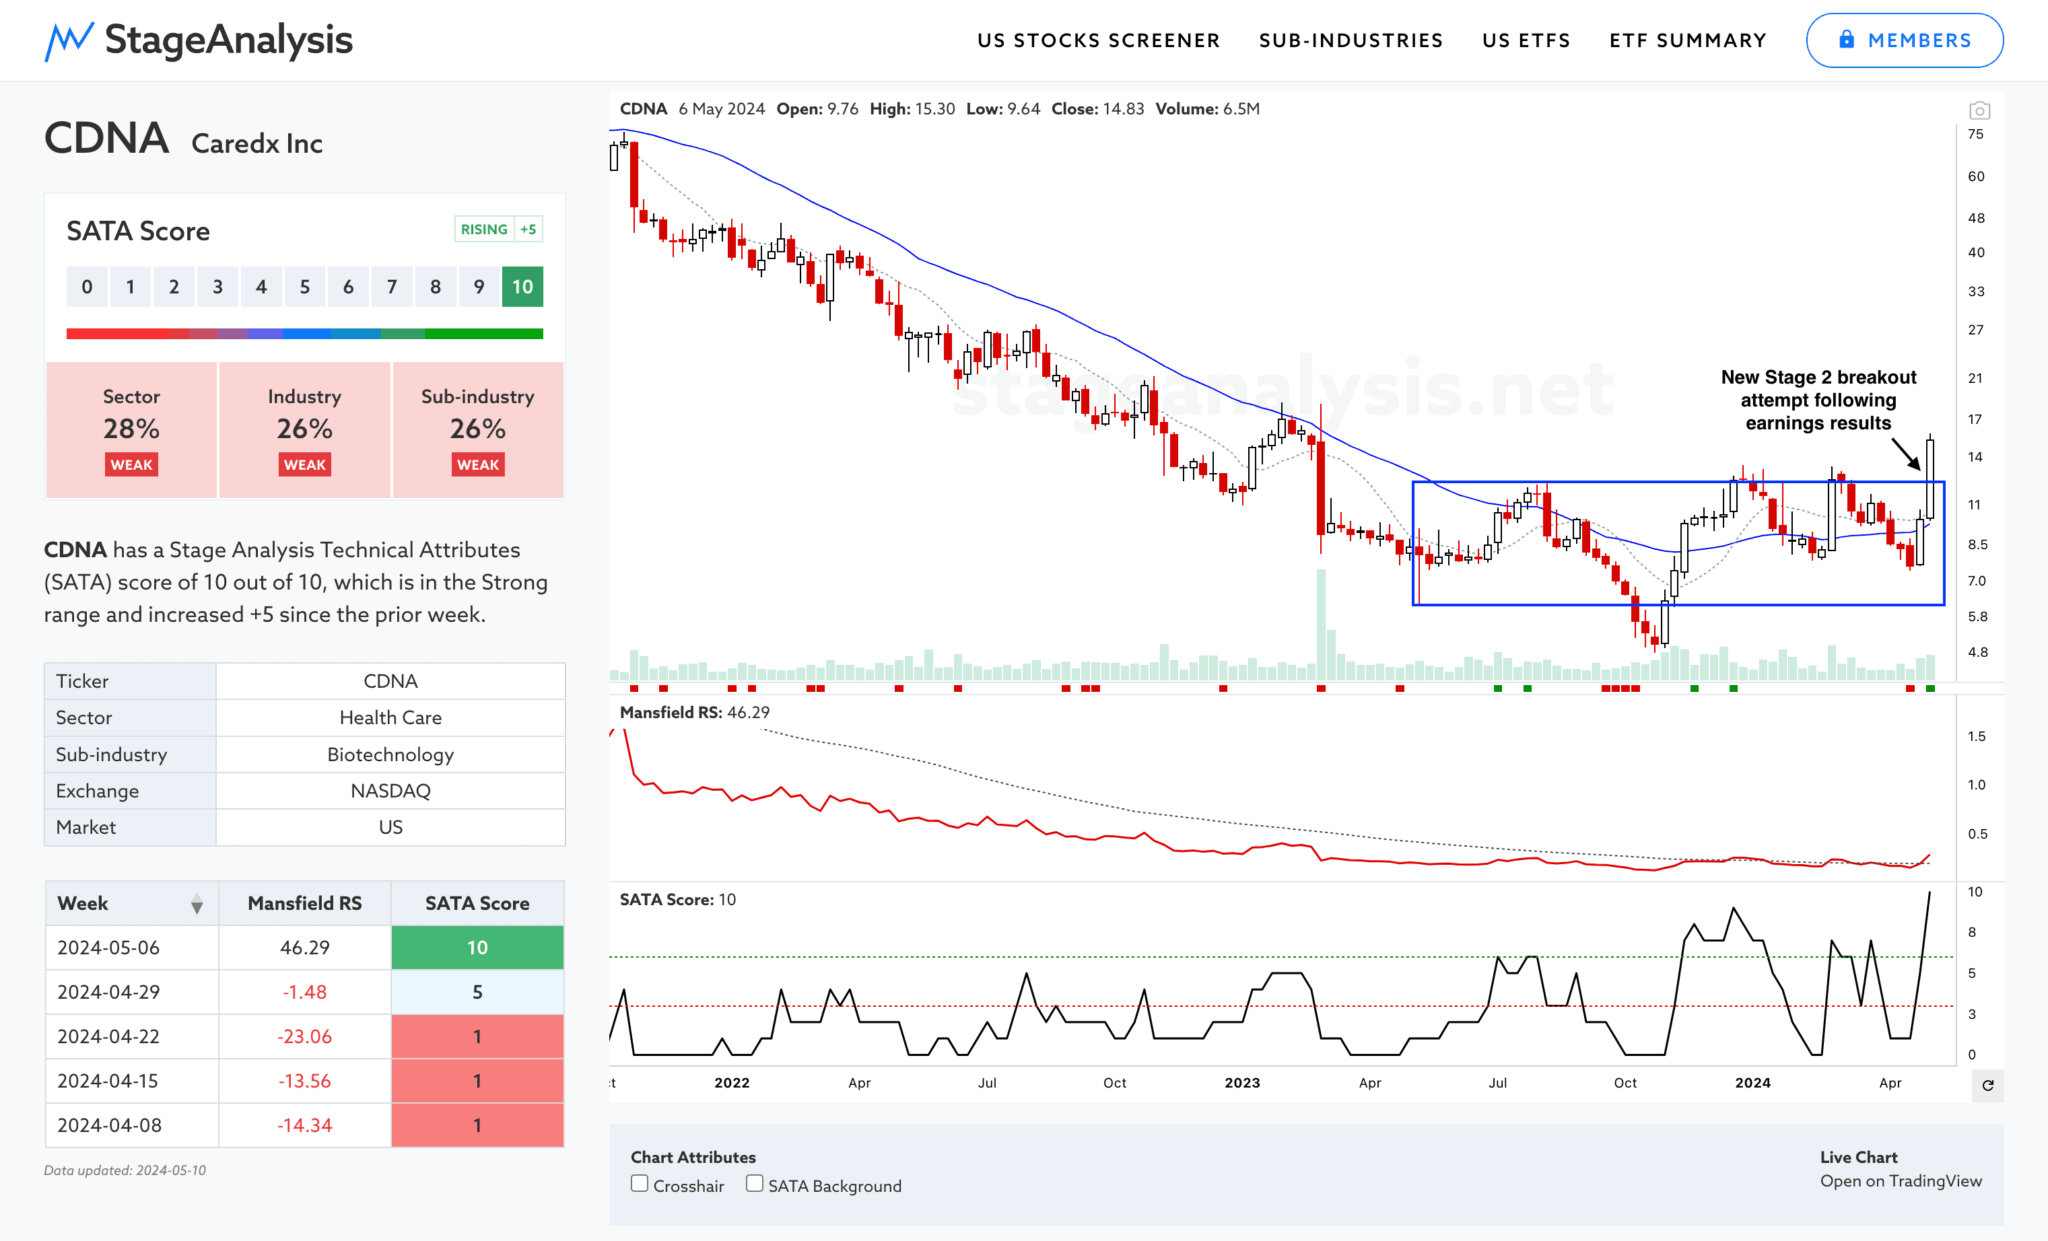Click the Chart Attributes heading

coord(693,1157)
